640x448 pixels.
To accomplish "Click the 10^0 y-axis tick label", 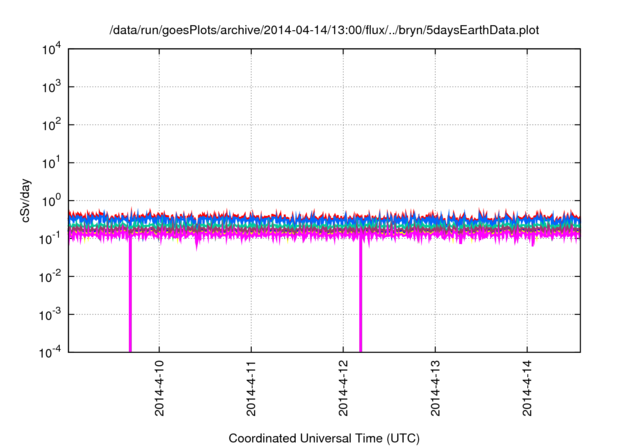I will coord(51,201).
